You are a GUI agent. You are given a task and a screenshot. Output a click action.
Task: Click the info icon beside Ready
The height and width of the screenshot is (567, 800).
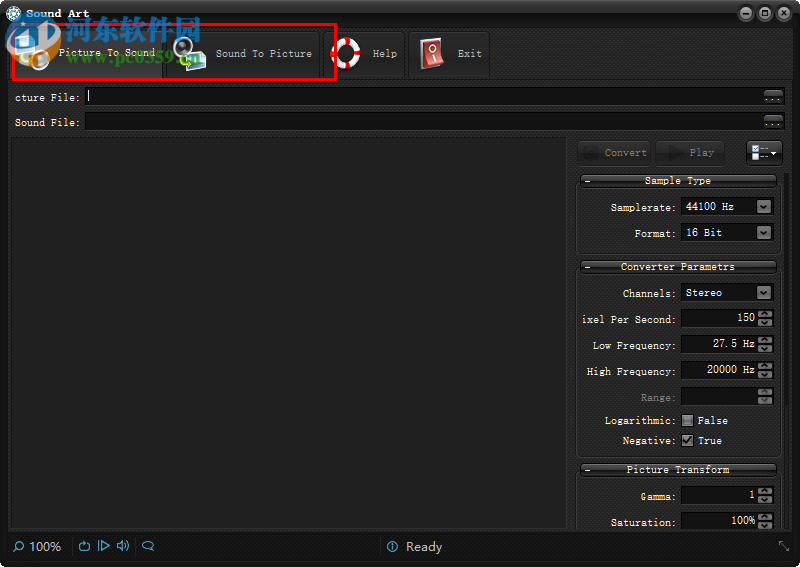click(x=392, y=547)
